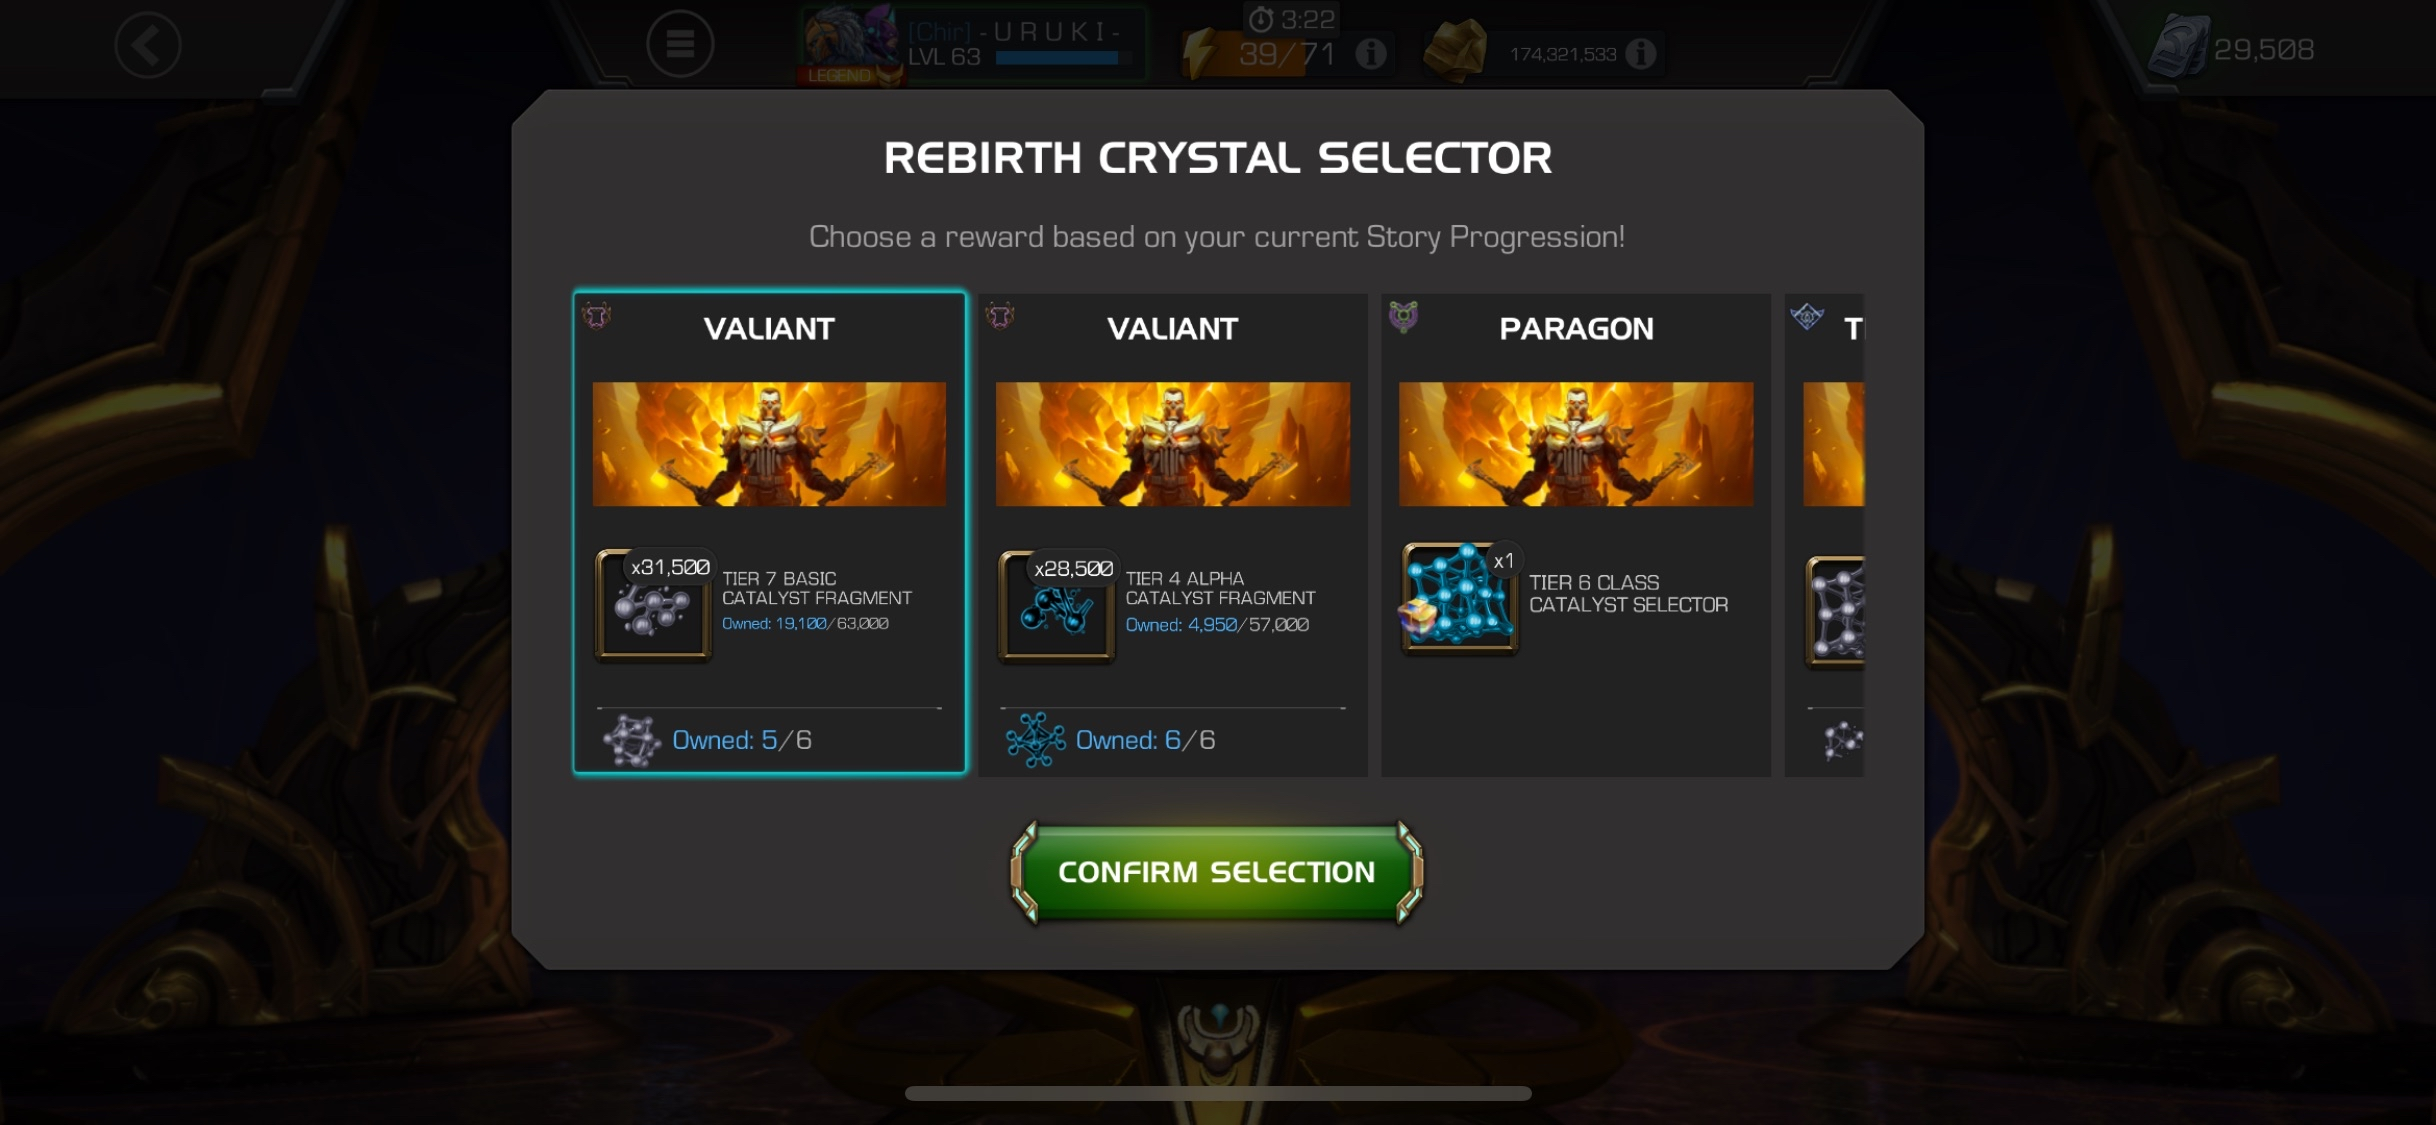
Task: Tap the Paragon card banner image
Action: pyautogui.click(x=1576, y=444)
